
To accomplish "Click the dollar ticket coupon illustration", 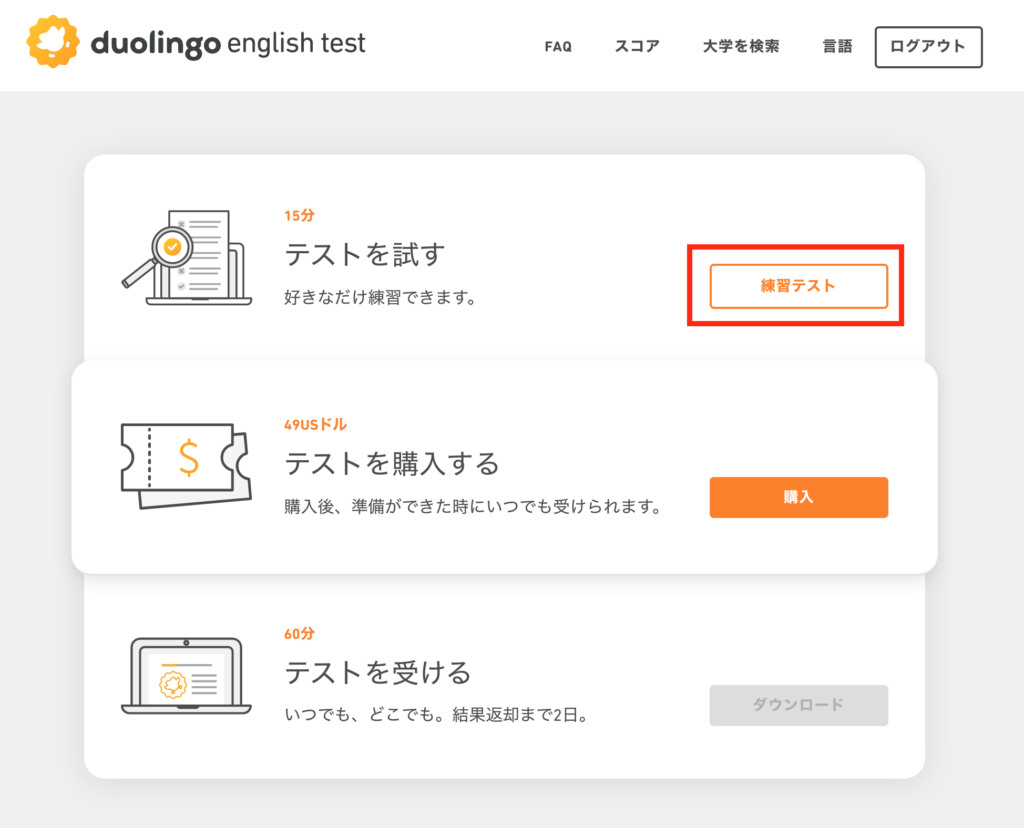I will click(186, 465).
